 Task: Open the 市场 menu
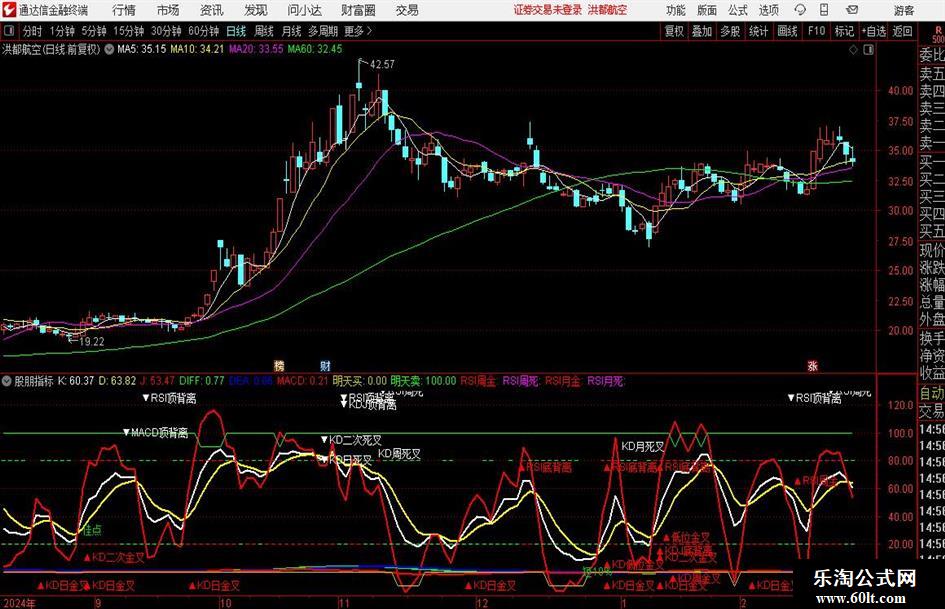click(168, 10)
